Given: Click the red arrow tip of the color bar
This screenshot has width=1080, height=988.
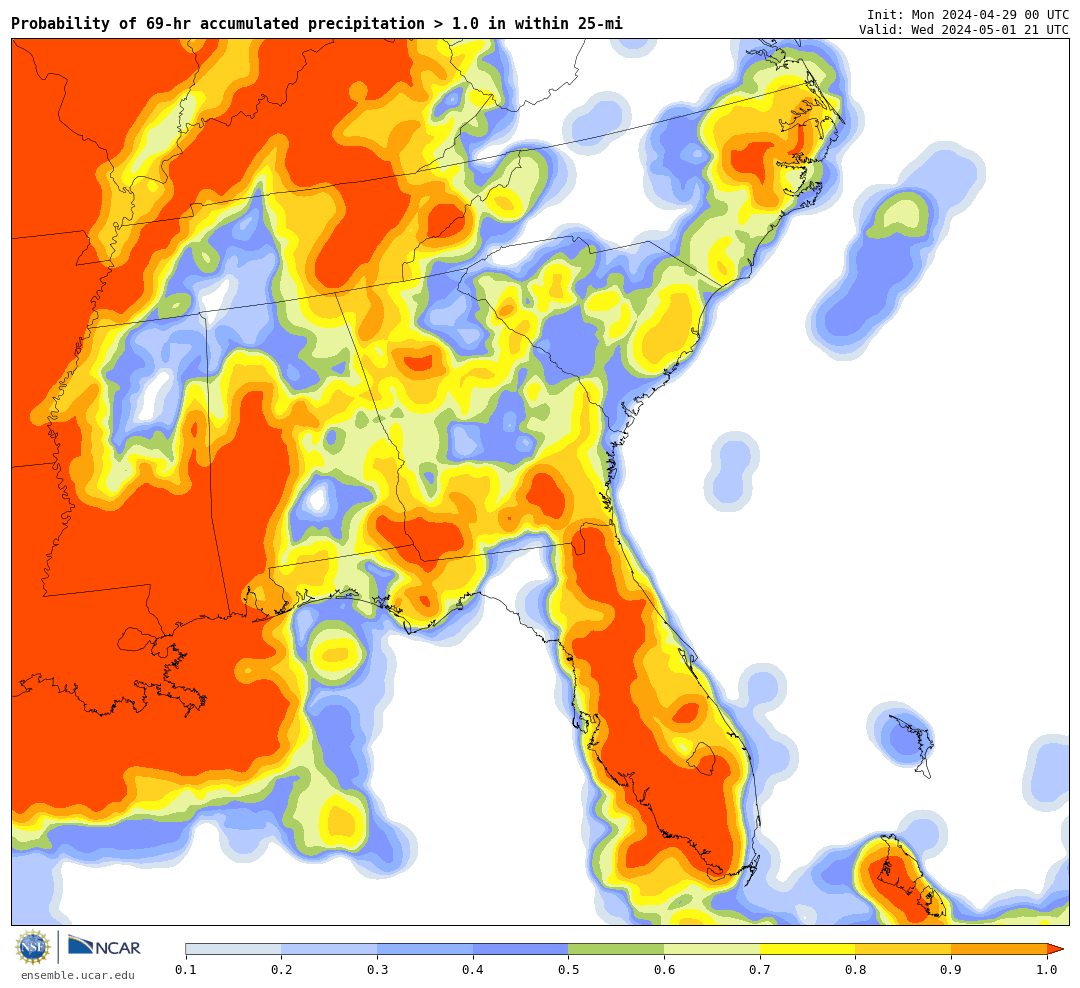Looking at the screenshot, I should pos(1055,949).
